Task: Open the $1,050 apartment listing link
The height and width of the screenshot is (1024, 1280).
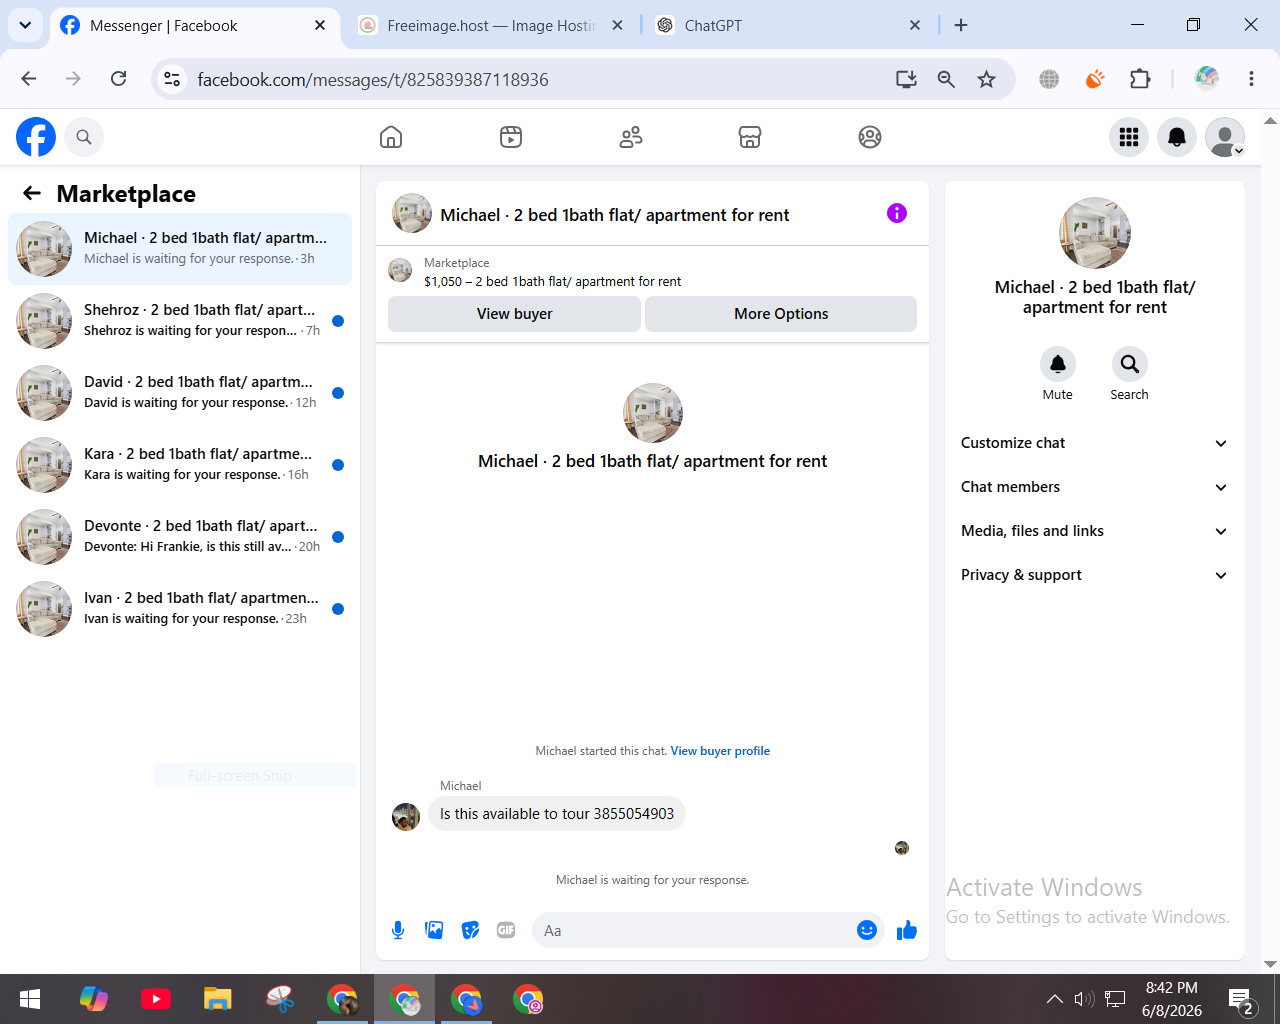Action: pos(552,281)
